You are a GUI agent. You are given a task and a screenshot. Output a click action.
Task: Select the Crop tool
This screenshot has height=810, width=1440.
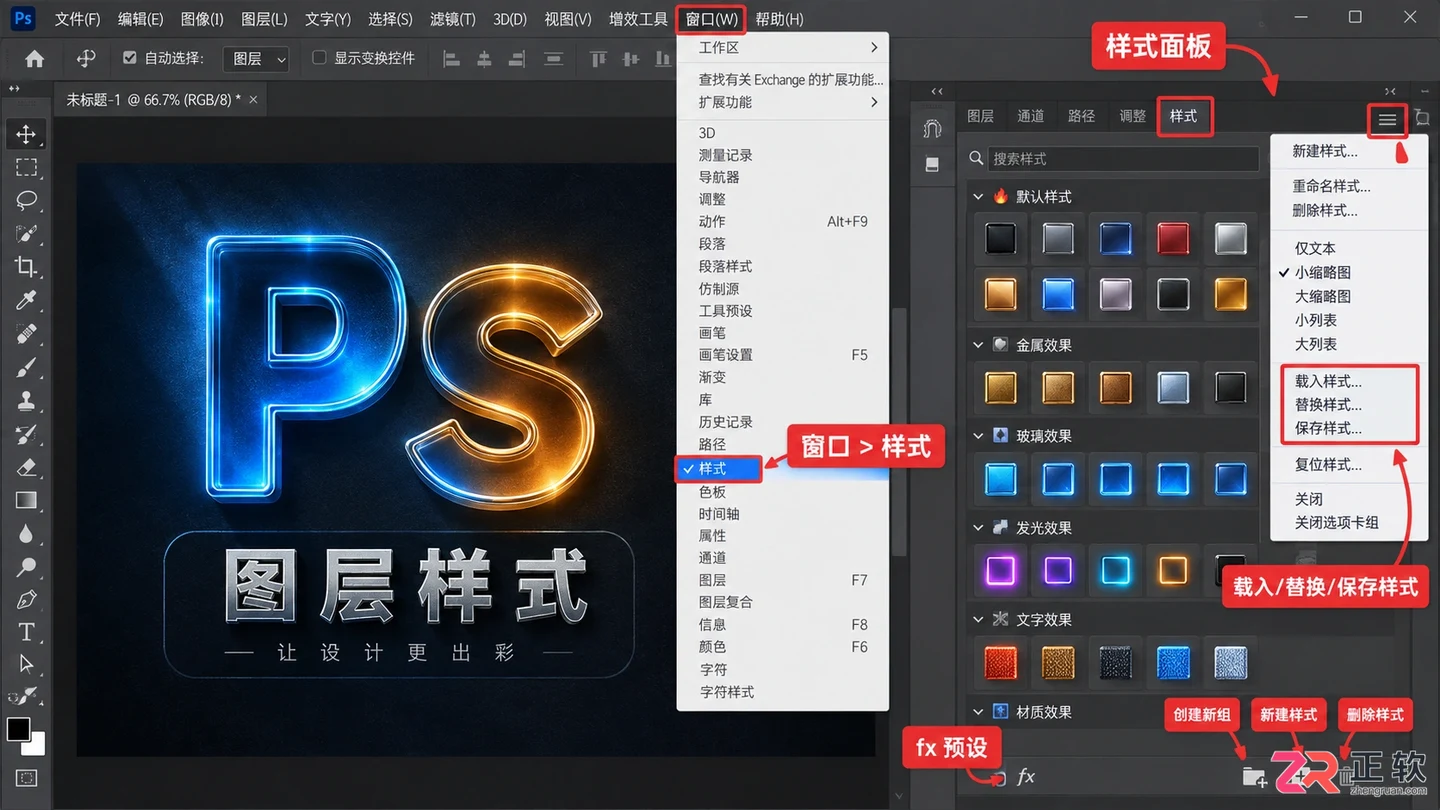26,267
